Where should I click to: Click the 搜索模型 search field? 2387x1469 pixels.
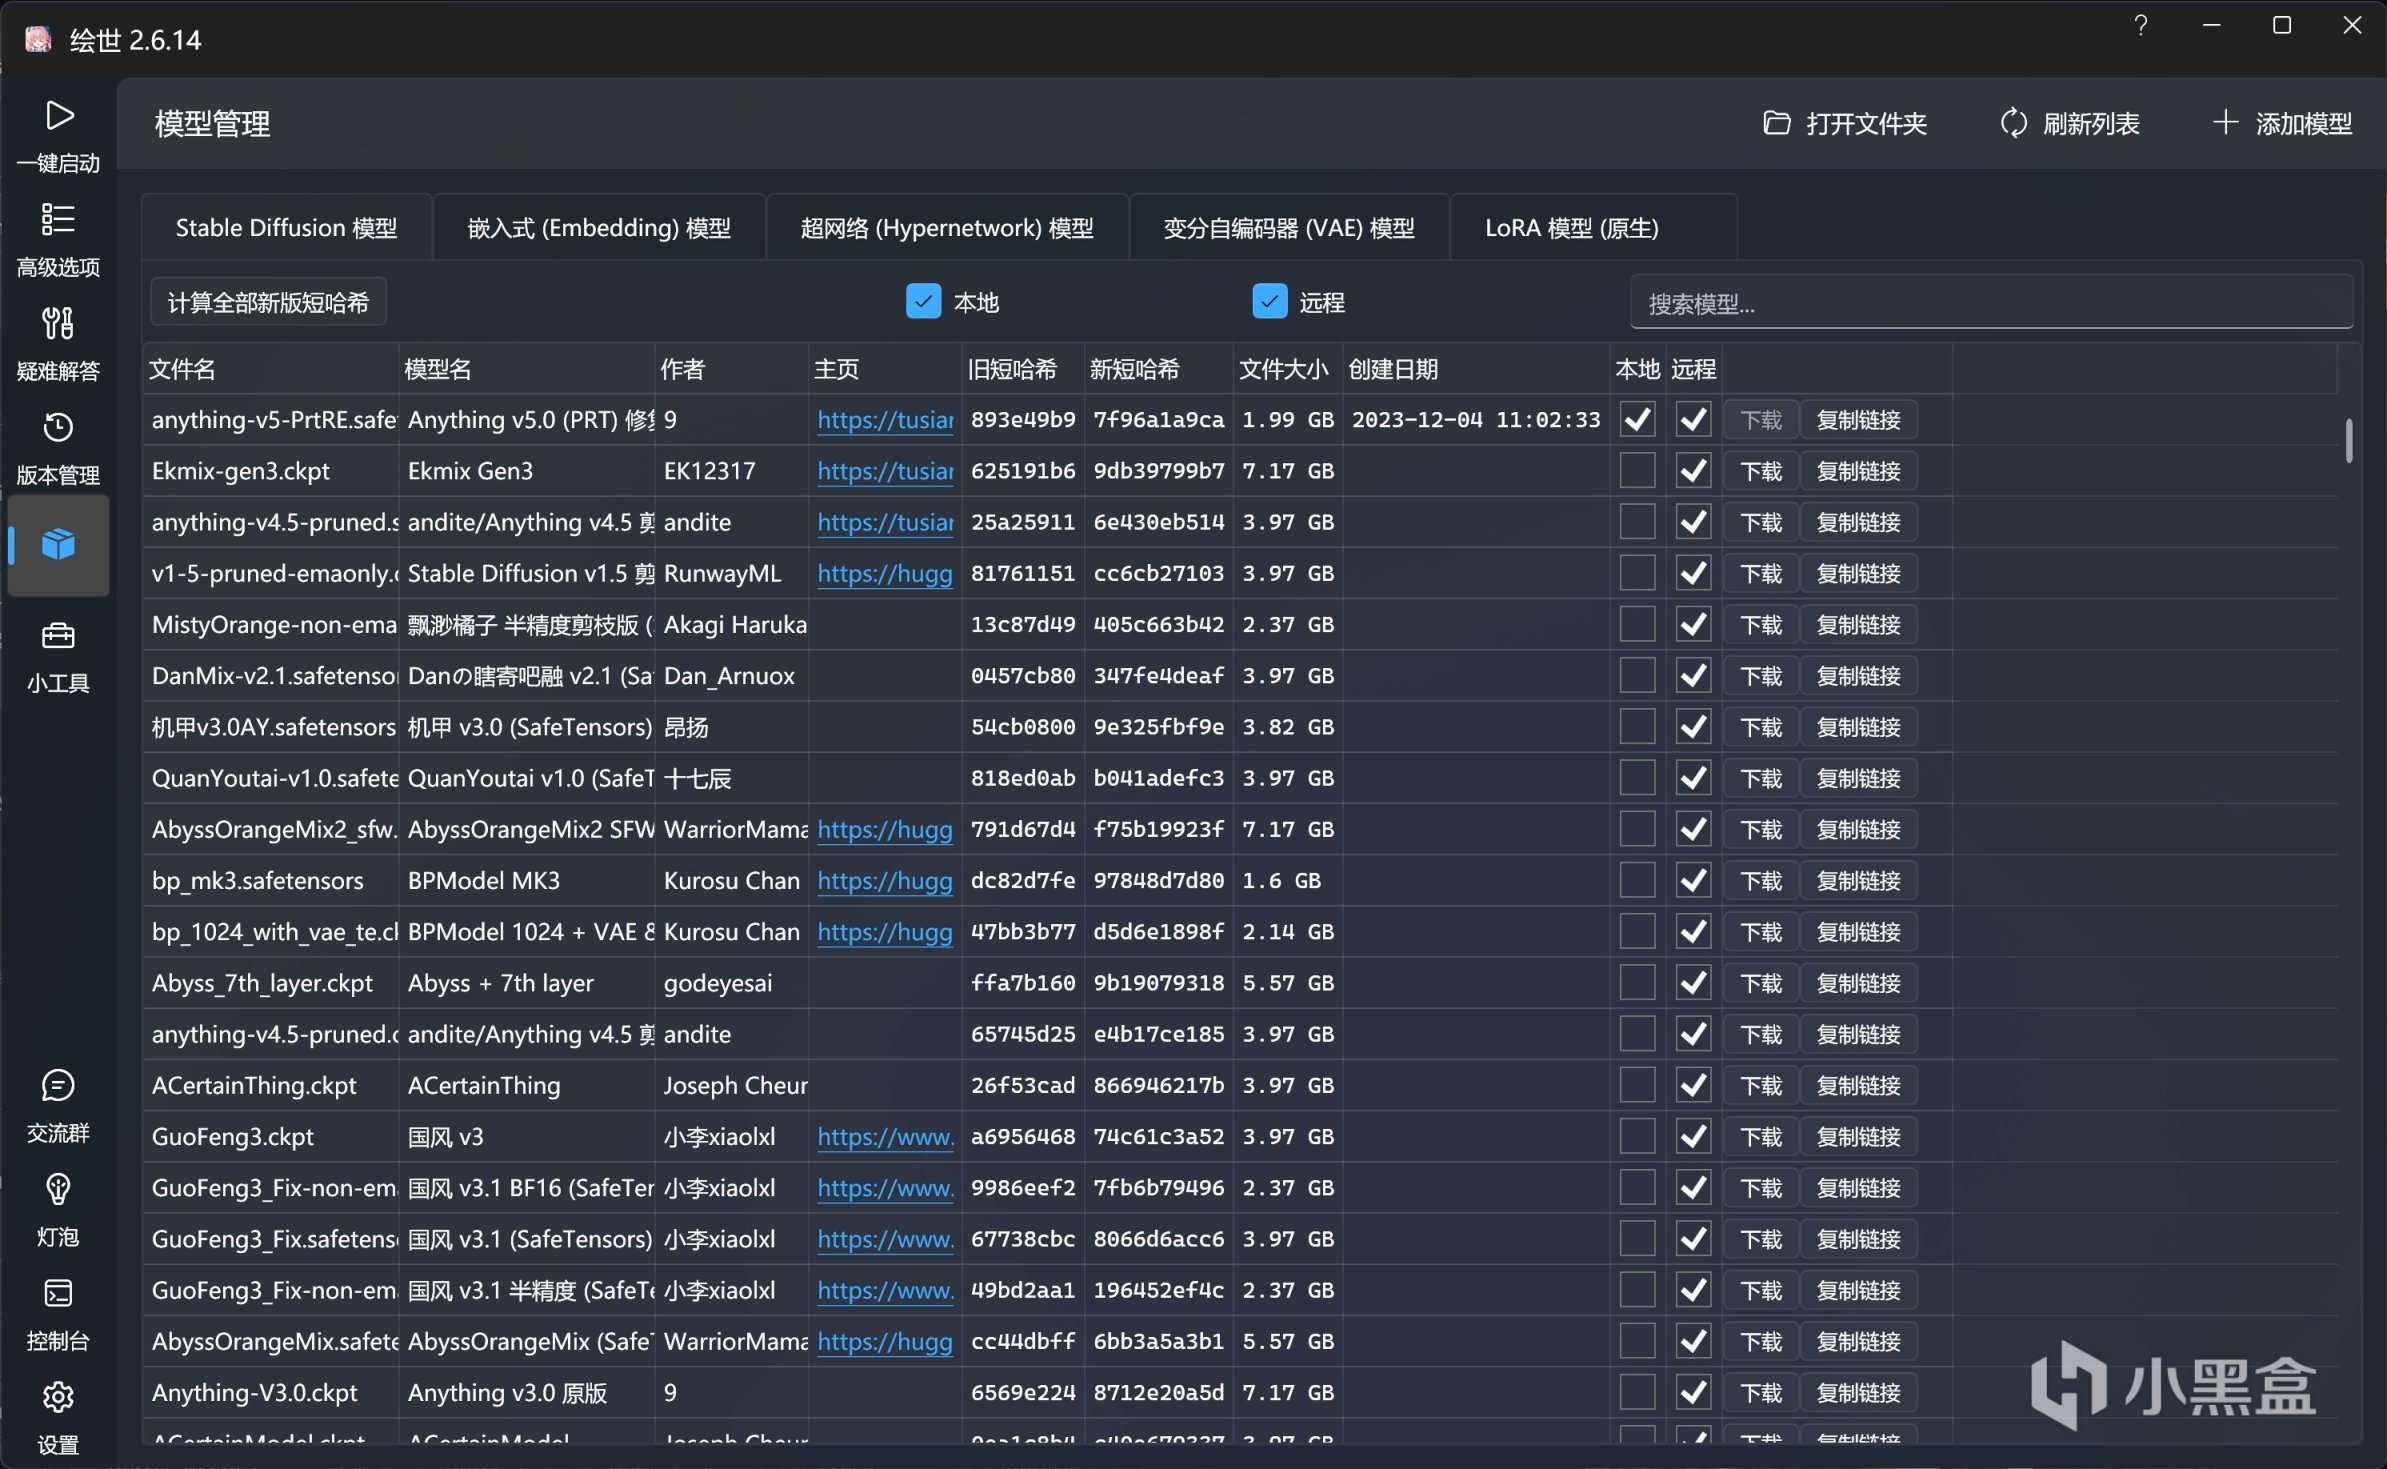[x=1990, y=304]
